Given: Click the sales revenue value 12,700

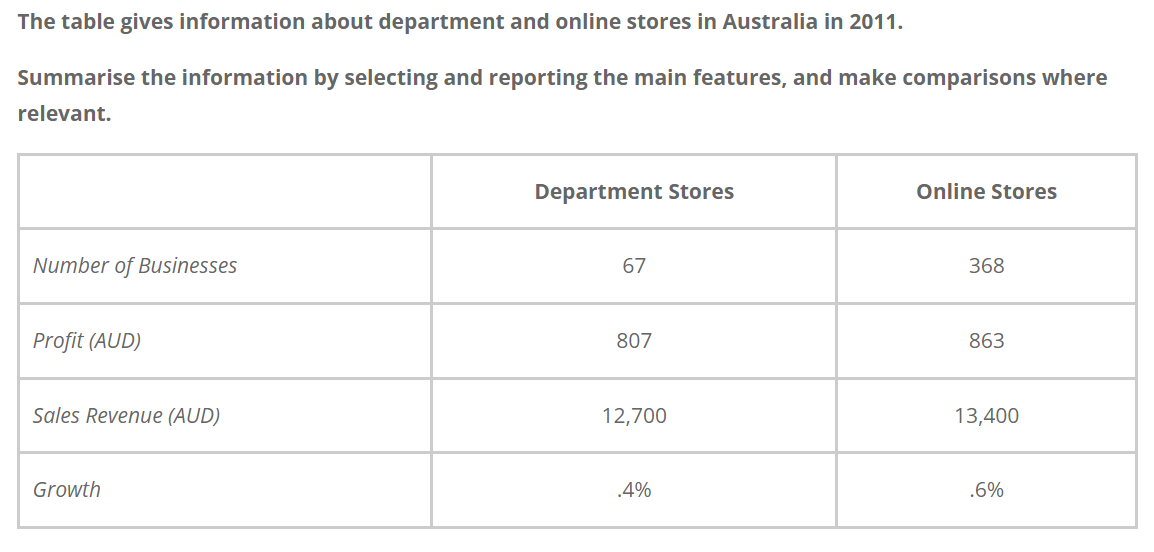Looking at the screenshot, I should pos(634,416).
